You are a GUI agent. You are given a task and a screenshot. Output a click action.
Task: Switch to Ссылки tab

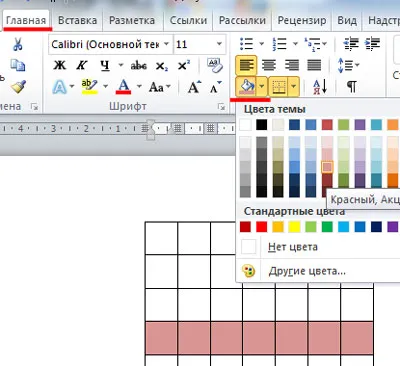click(188, 20)
